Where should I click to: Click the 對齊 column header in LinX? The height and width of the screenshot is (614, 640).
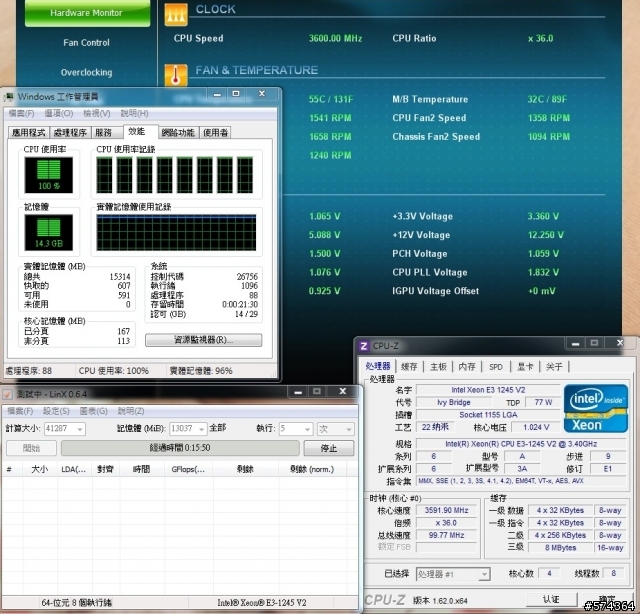pos(105,469)
